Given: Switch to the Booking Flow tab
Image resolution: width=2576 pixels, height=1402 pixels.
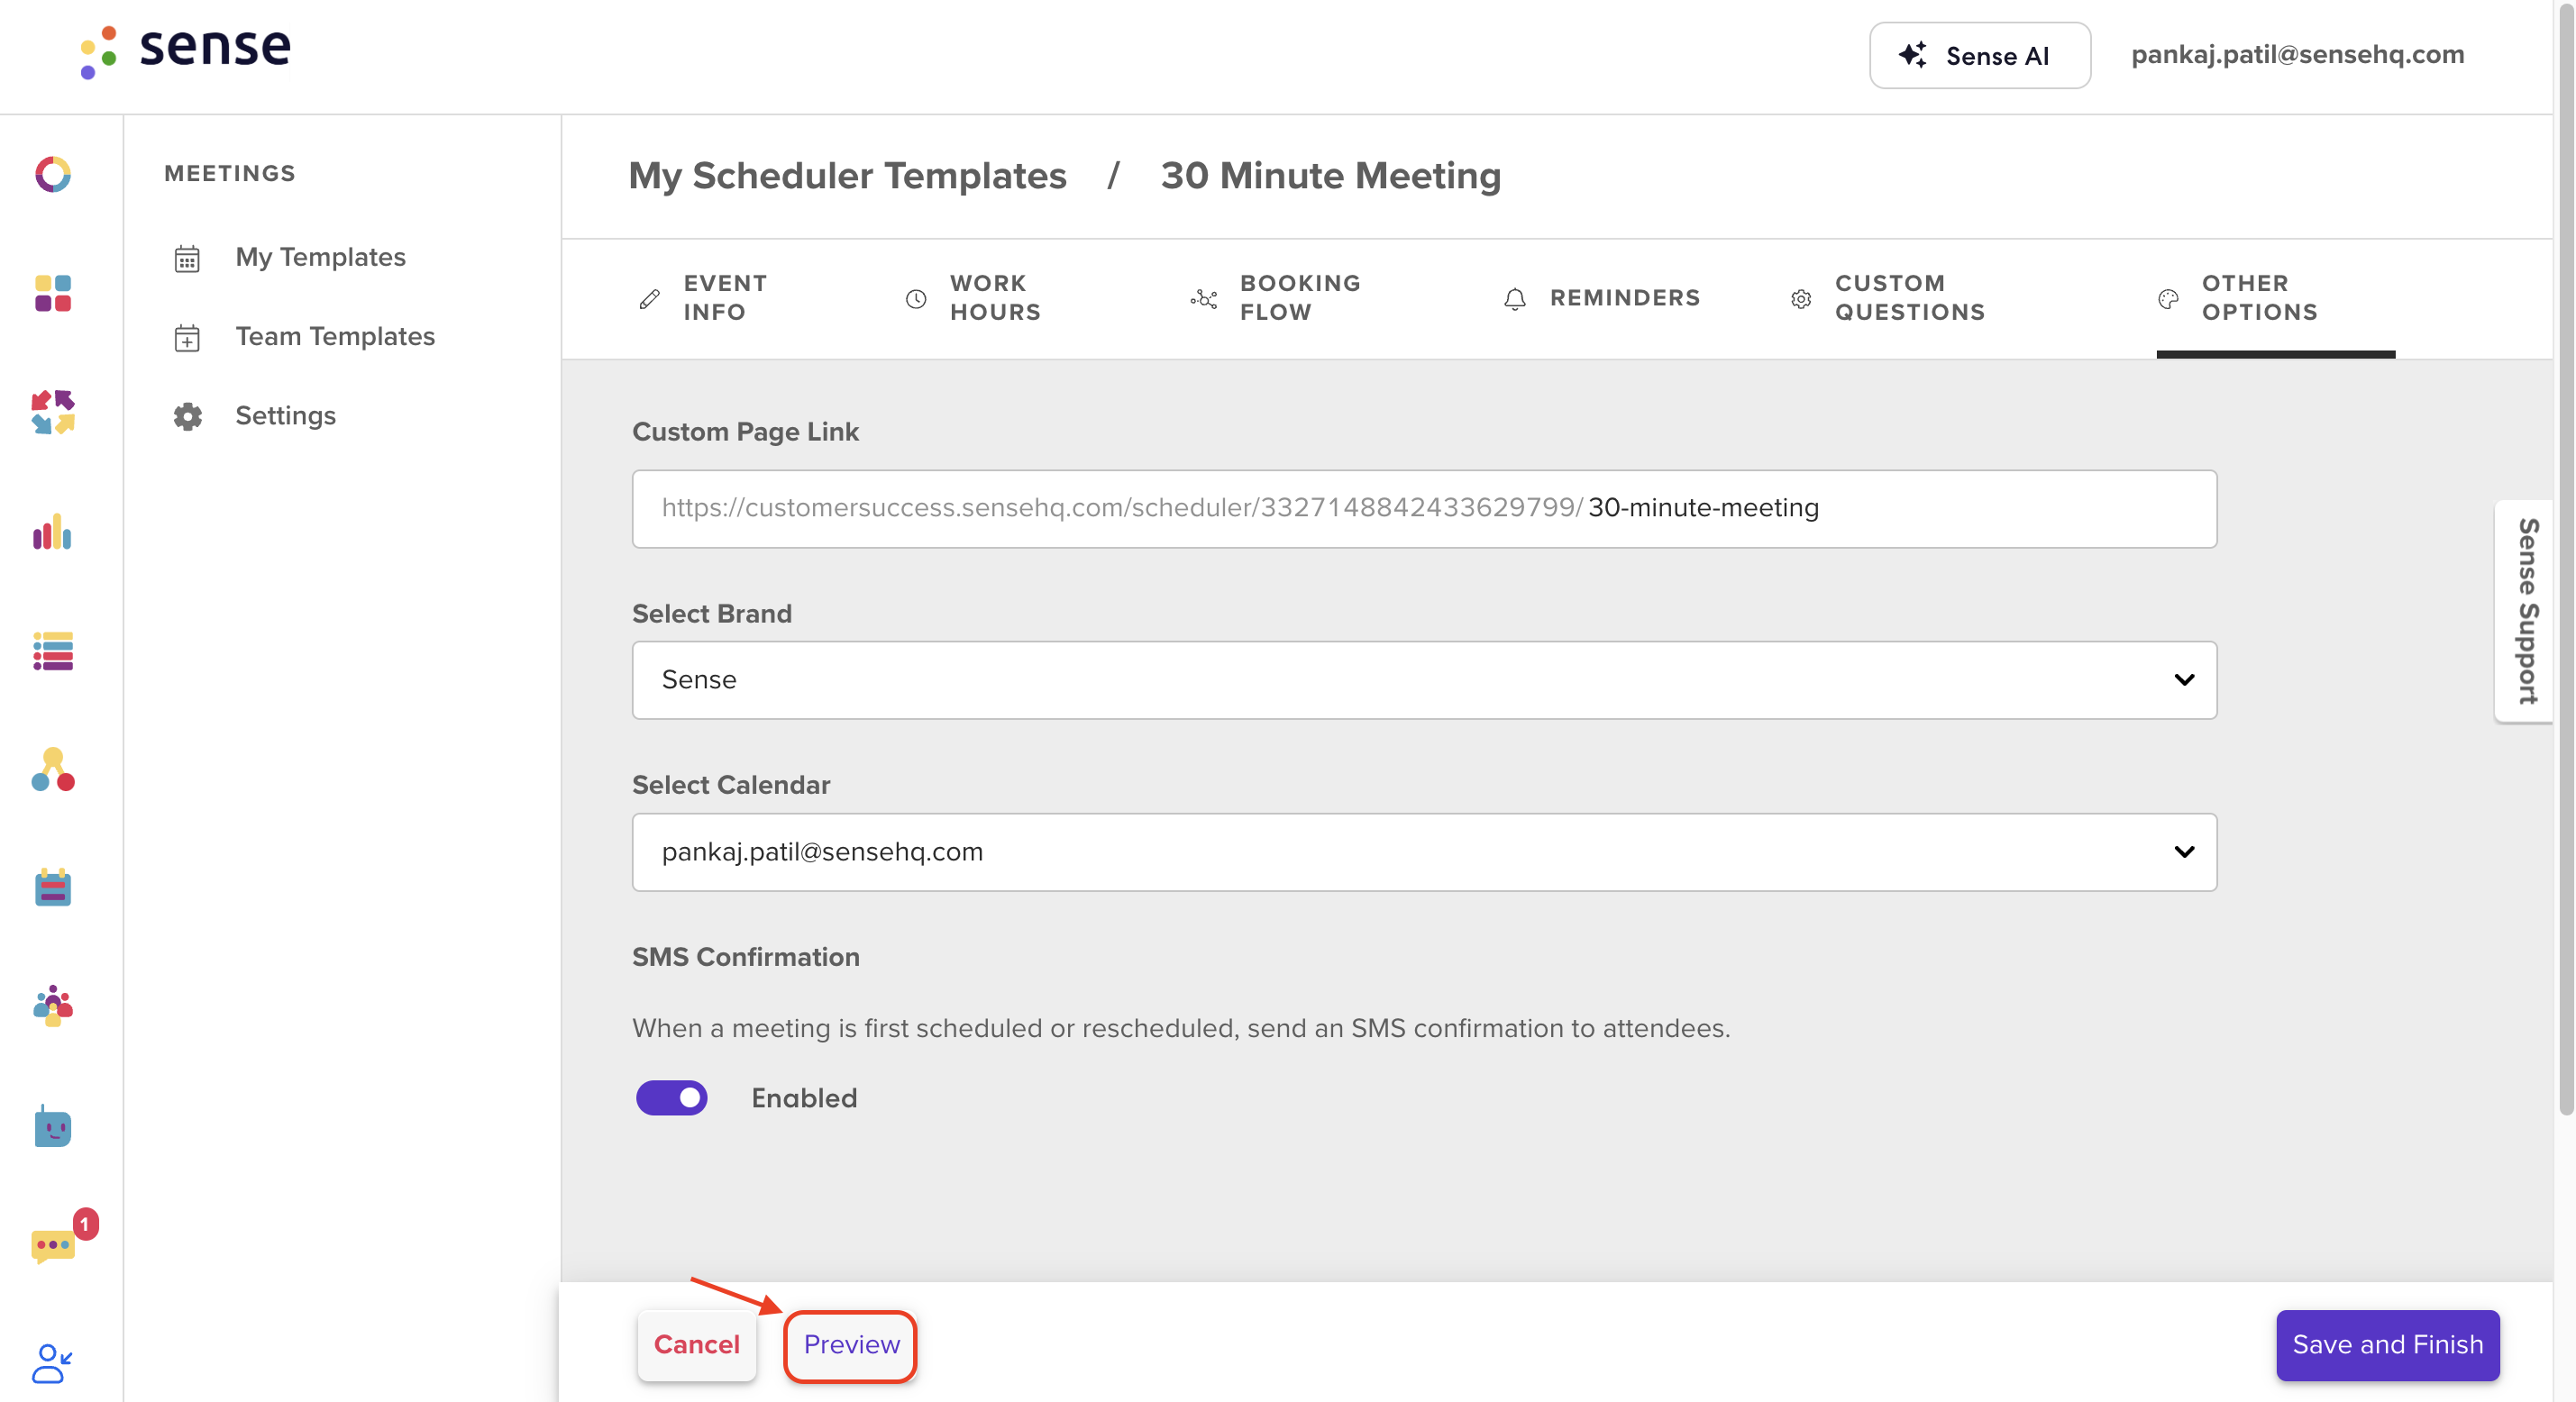Looking at the screenshot, I should [x=1275, y=298].
